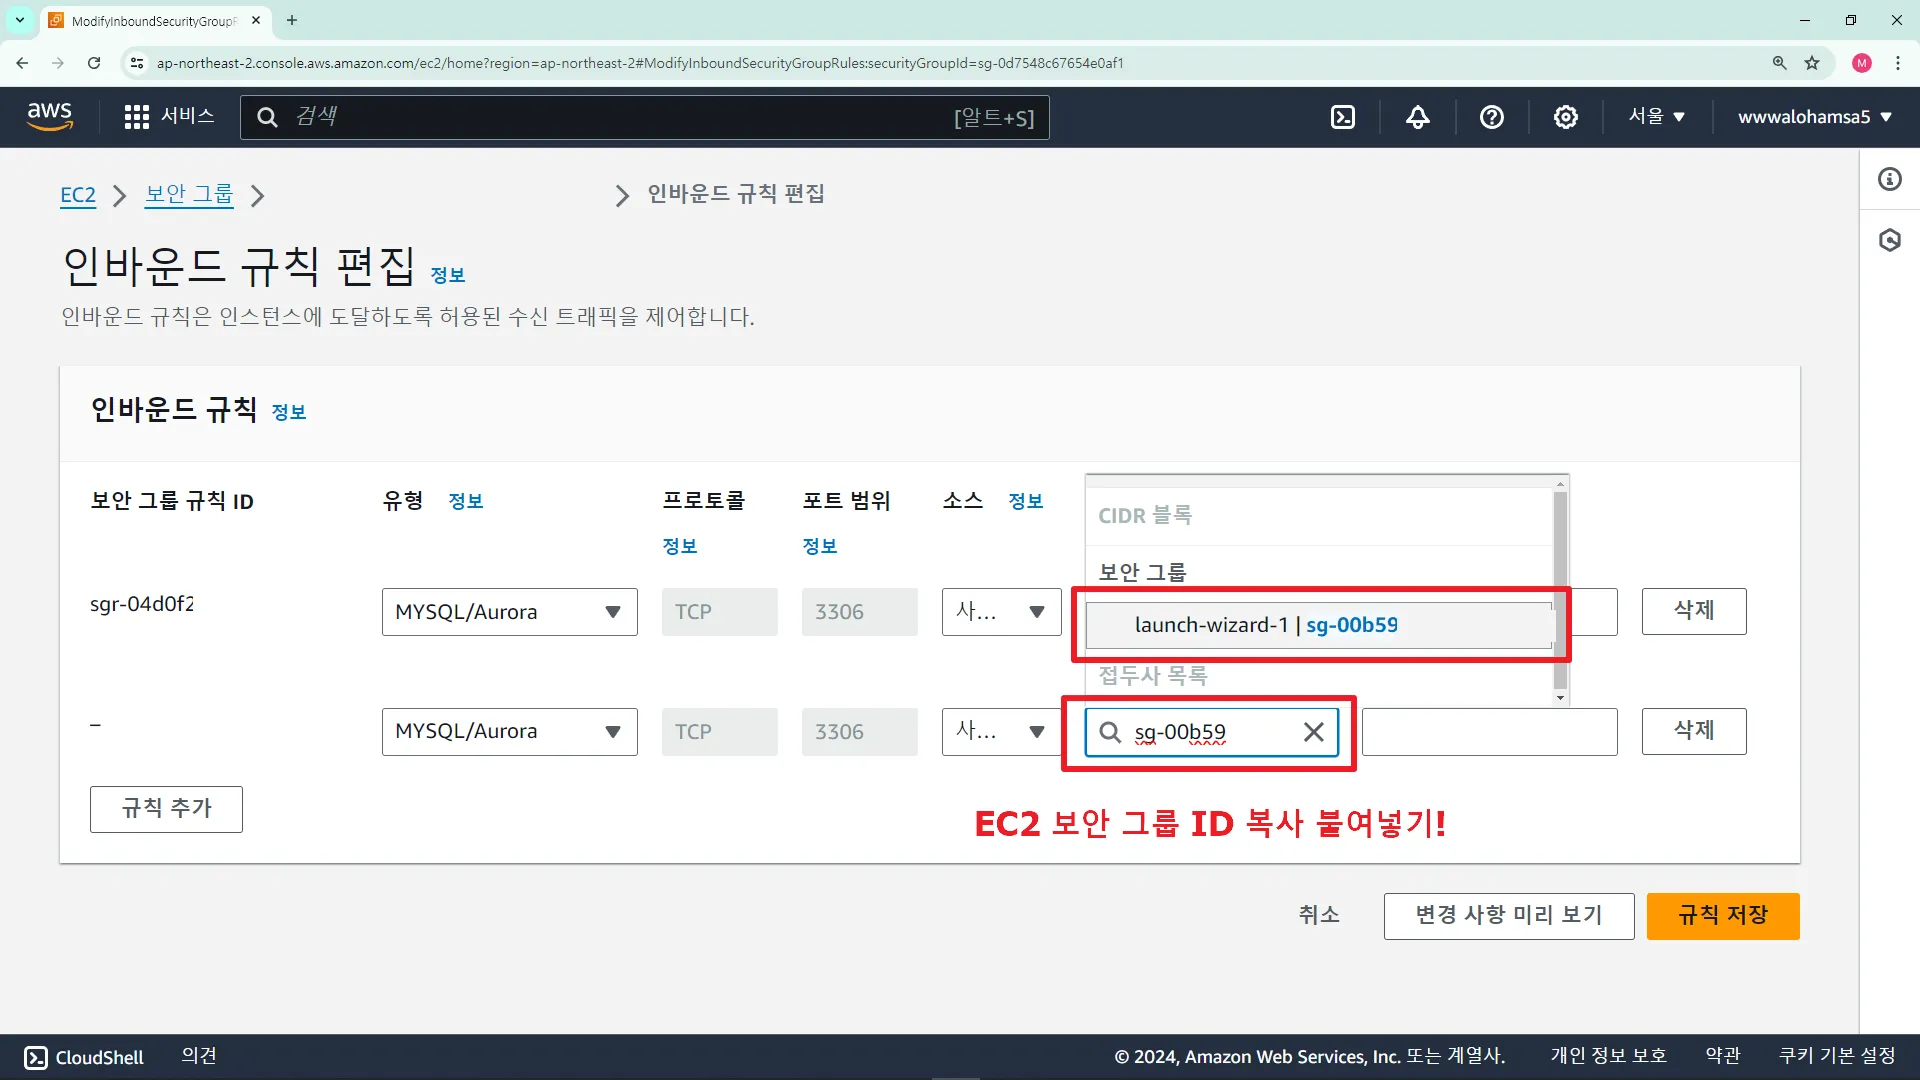Image resolution: width=1920 pixels, height=1080 pixels.
Task: Bookmark this page with star icon
Action: pyautogui.click(x=1812, y=63)
